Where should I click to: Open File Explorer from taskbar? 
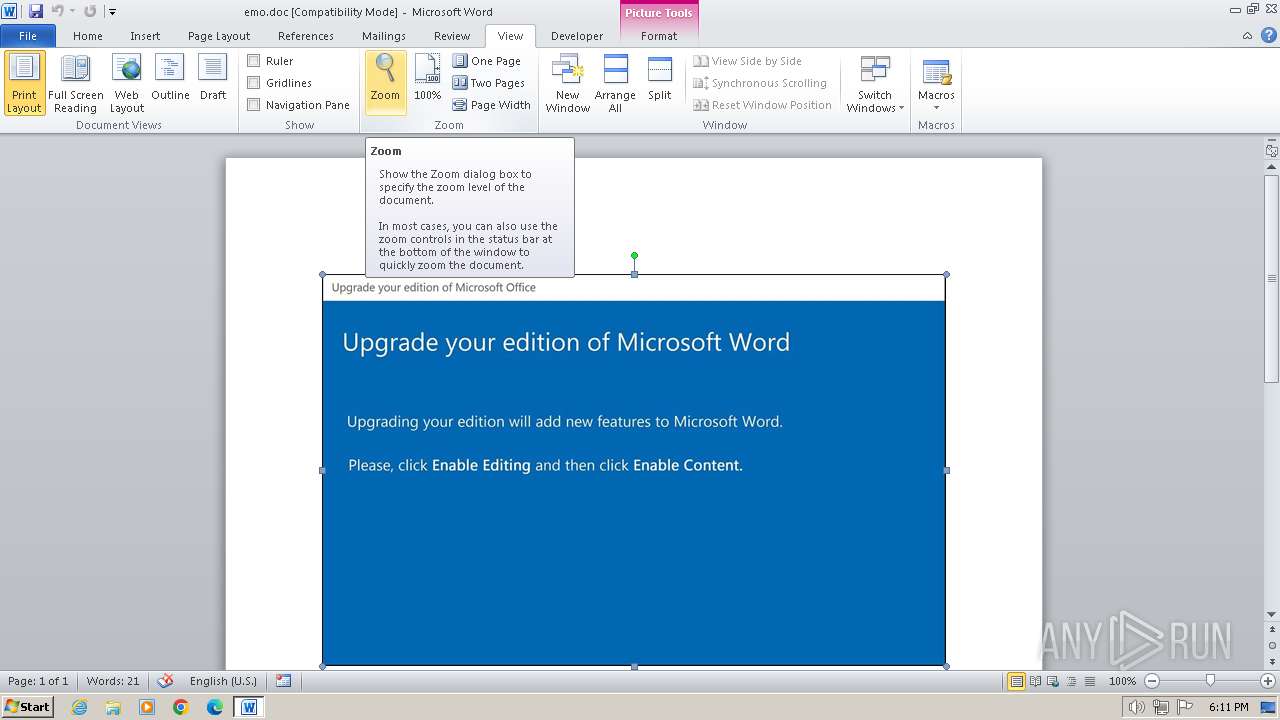point(113,707)
